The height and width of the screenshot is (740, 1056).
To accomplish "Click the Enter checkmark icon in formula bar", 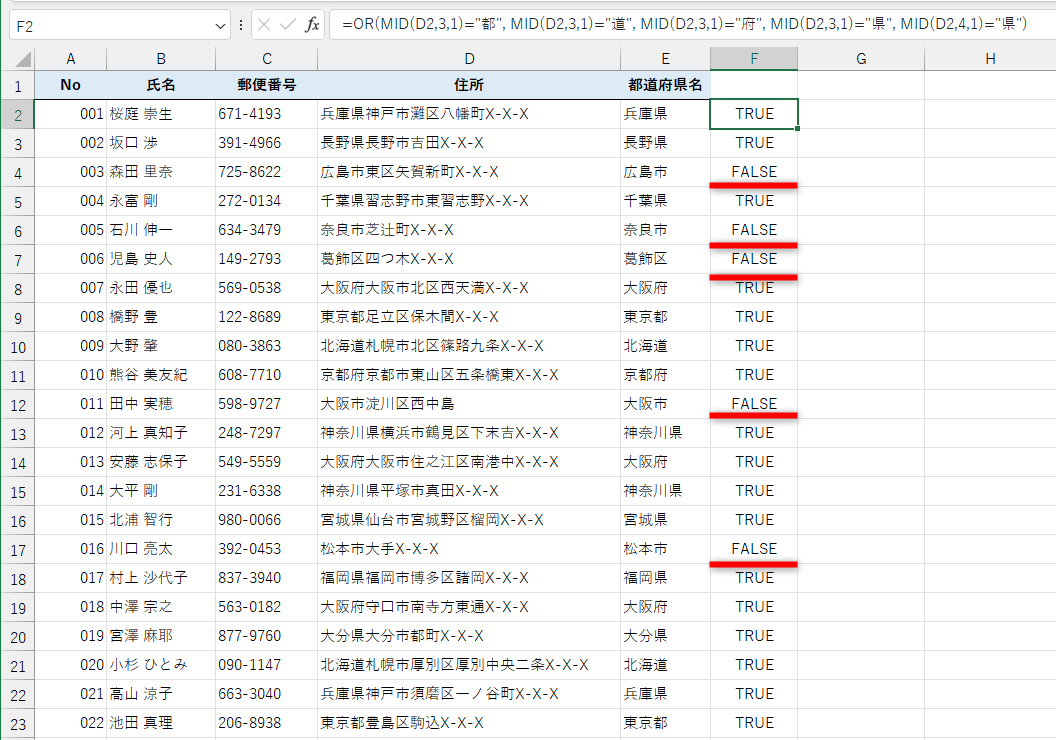I will click(288, 25).
